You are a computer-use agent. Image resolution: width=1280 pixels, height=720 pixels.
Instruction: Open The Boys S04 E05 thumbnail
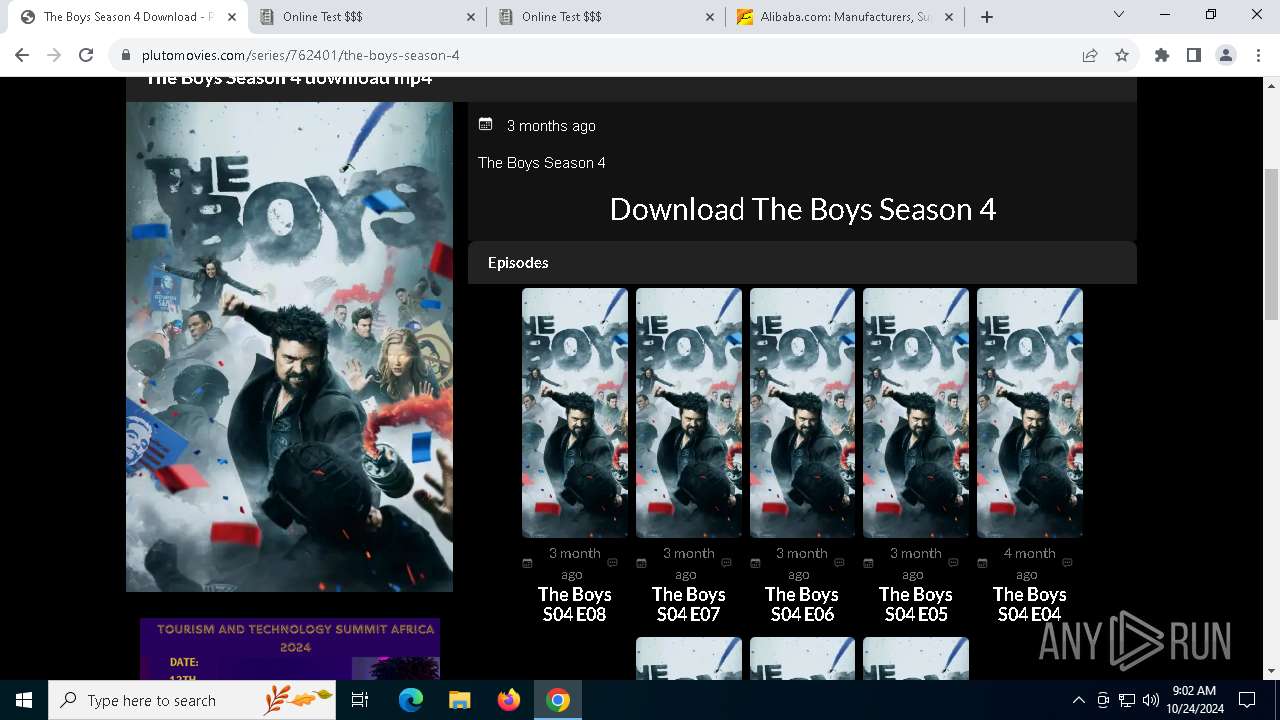click(x=916, y=413)
